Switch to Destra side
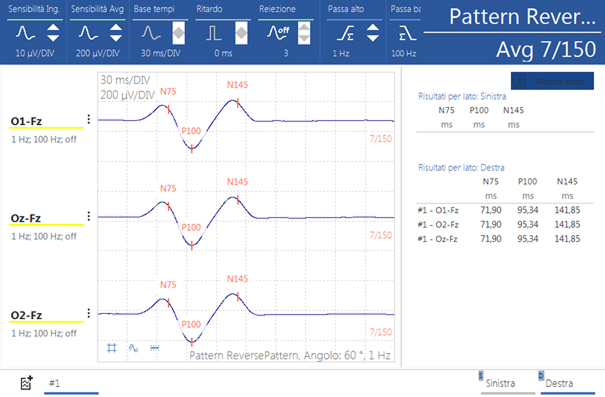The image size is (605, 397). (x=559, y=383)
